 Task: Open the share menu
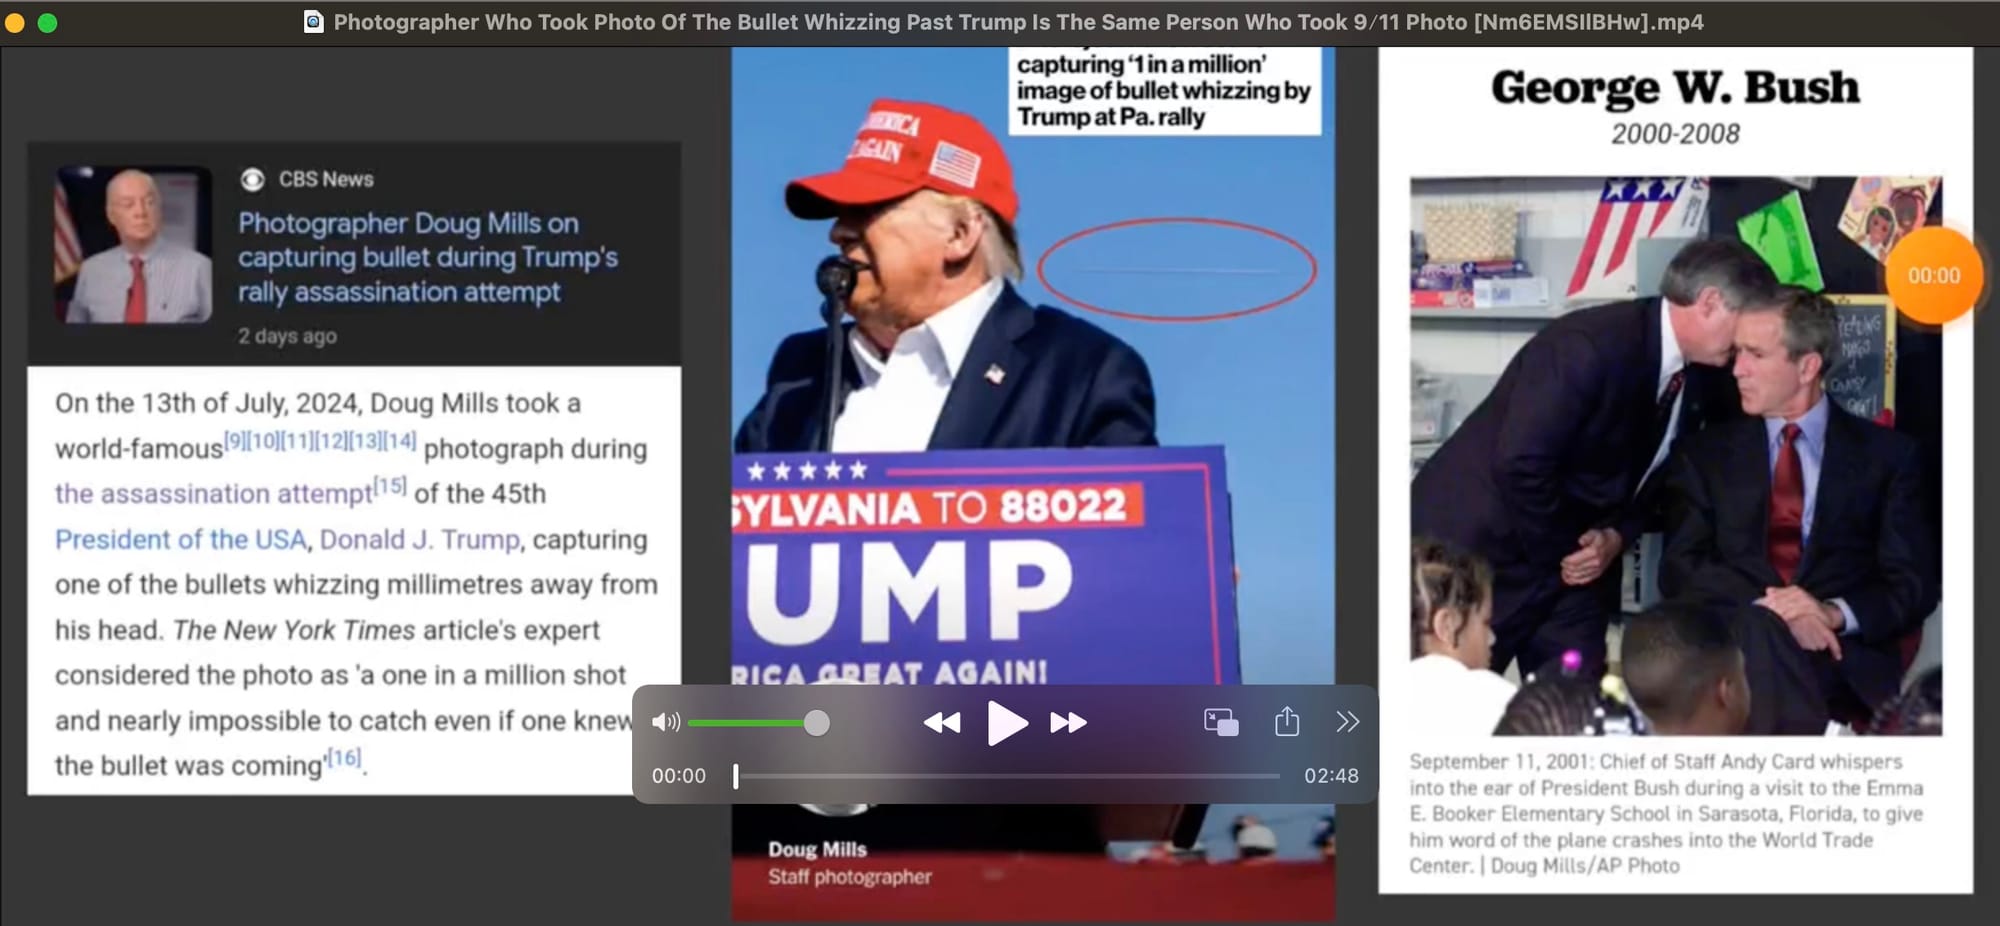point(1287,721)
